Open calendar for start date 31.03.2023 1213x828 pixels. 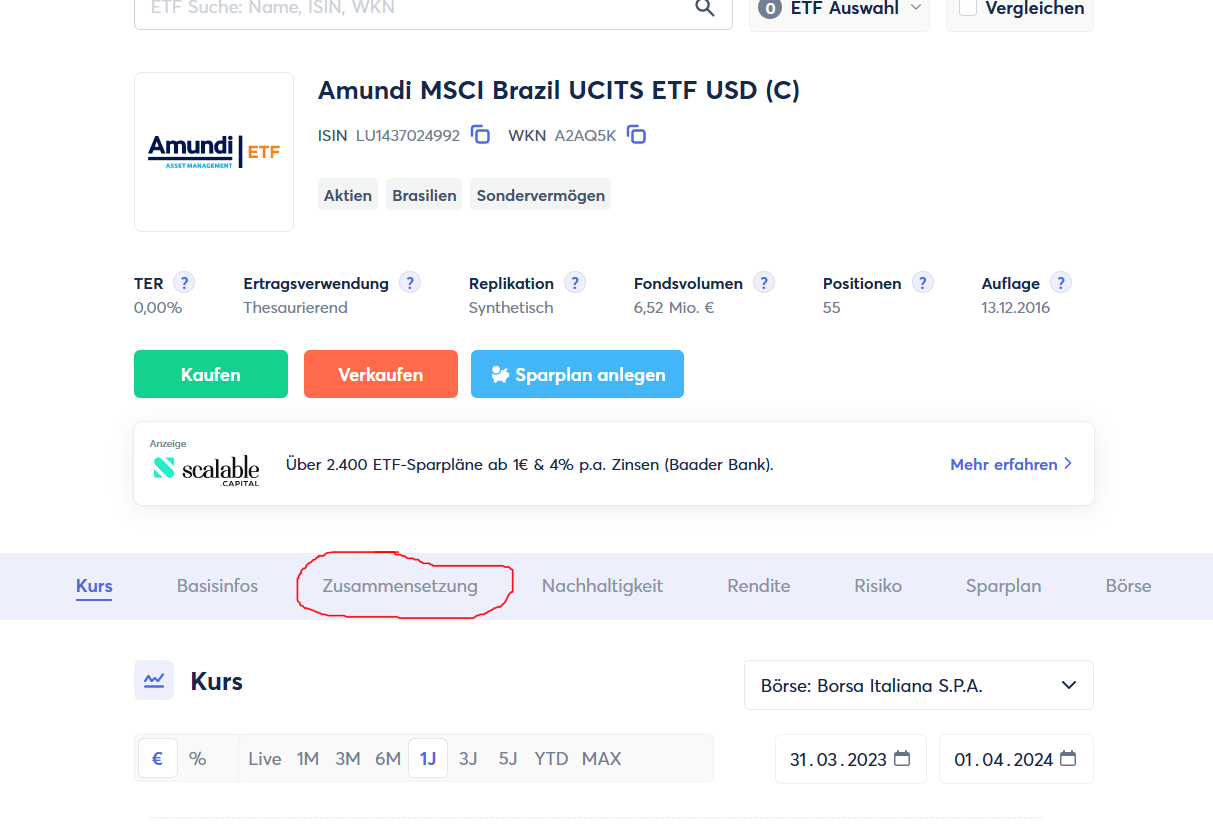[902, 758]
